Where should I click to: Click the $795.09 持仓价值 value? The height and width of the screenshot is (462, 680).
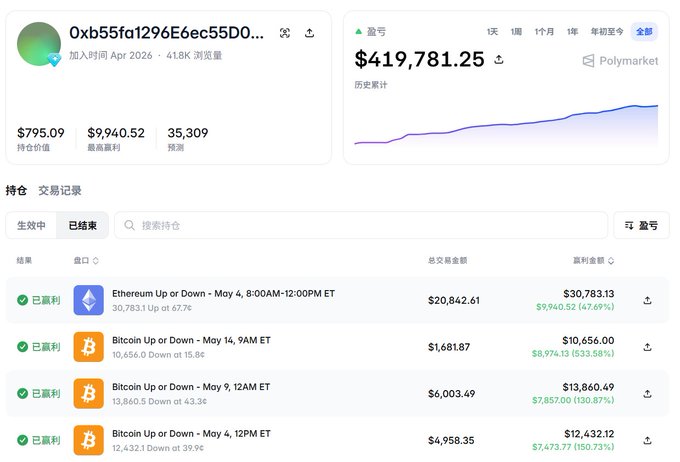[41, 133]
